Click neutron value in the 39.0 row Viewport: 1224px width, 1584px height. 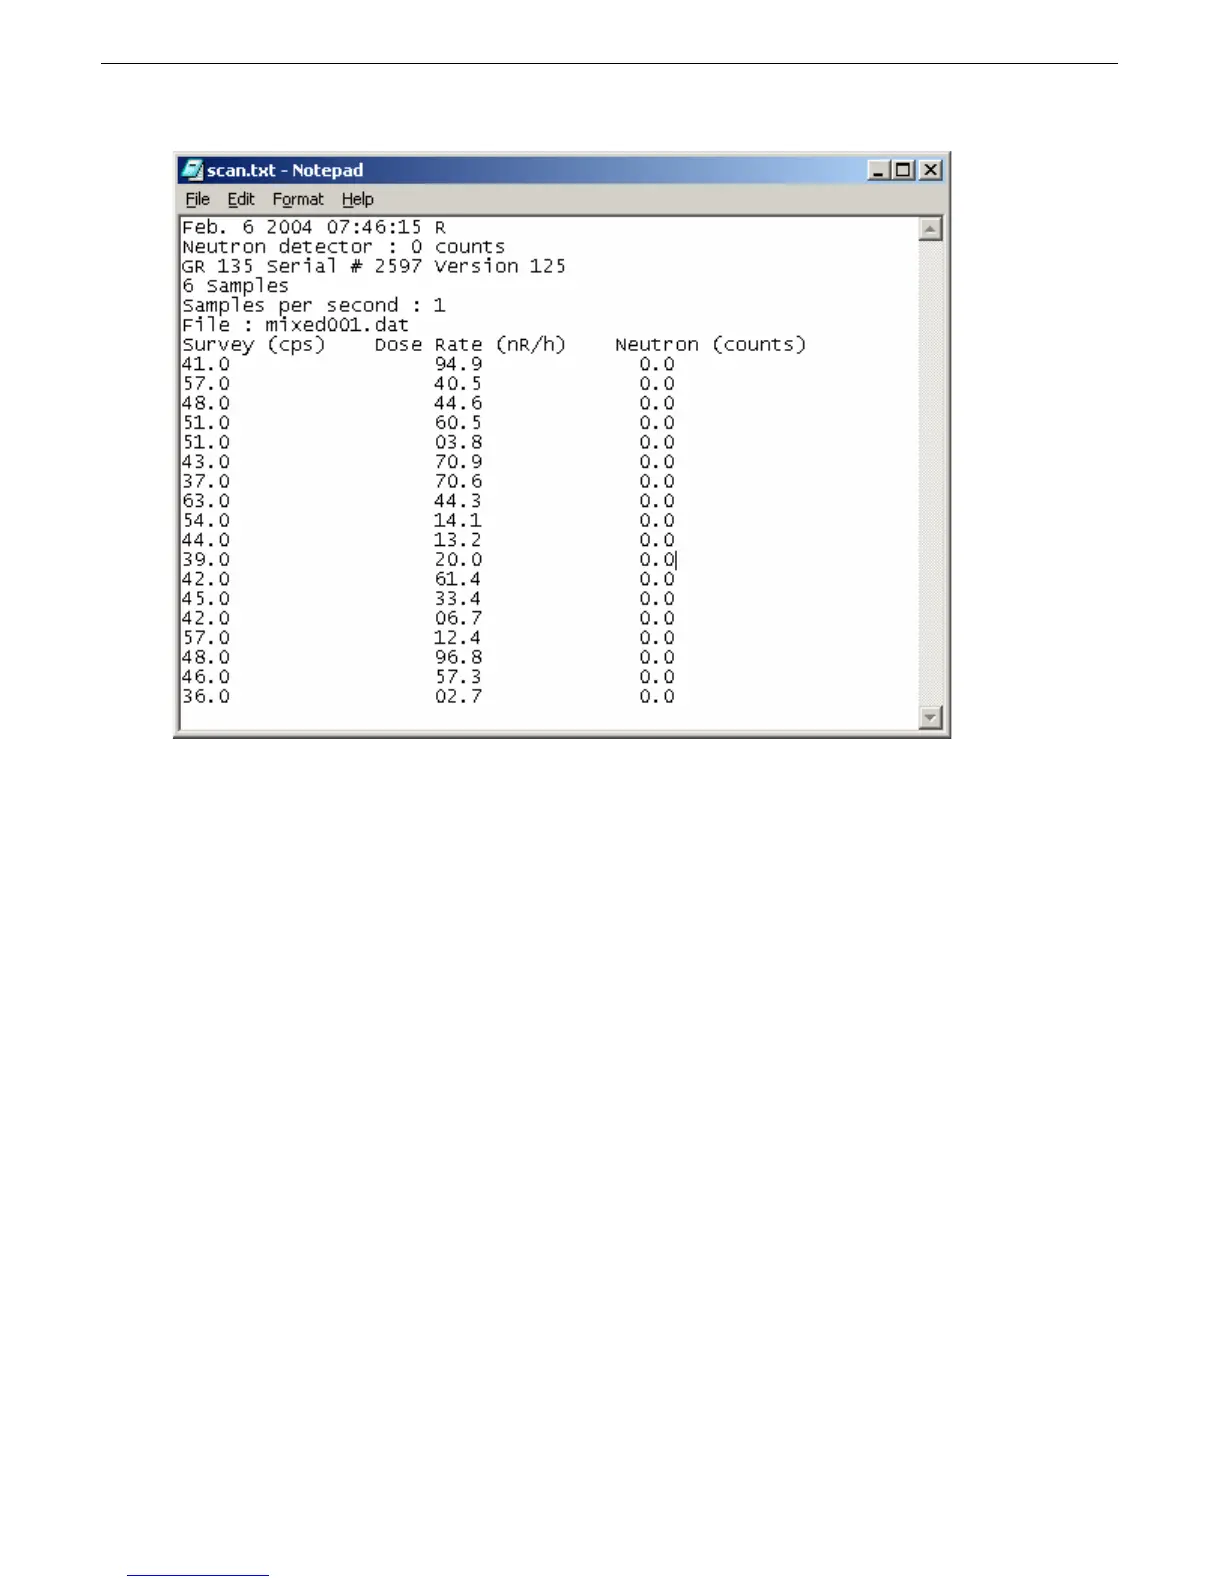coord(657,560)
